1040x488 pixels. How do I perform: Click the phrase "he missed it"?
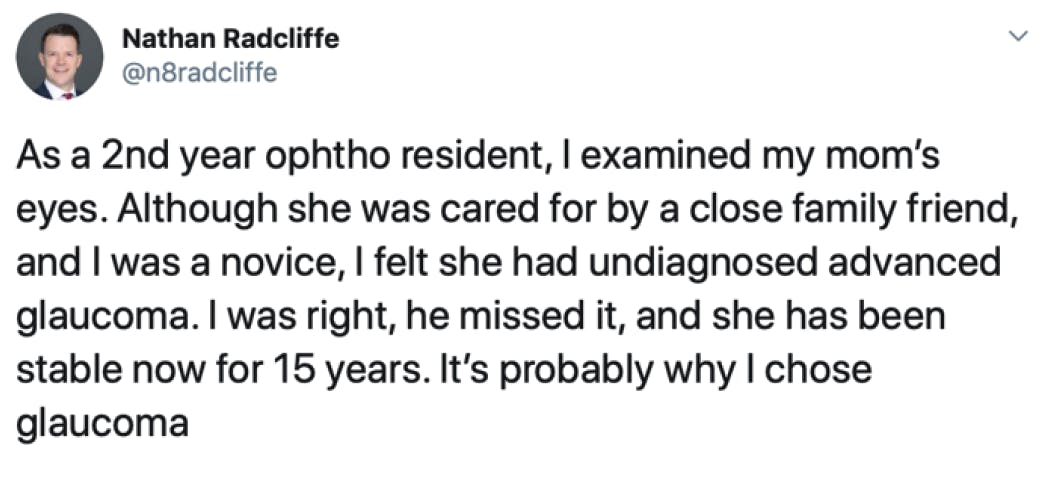tap(519, 317)
